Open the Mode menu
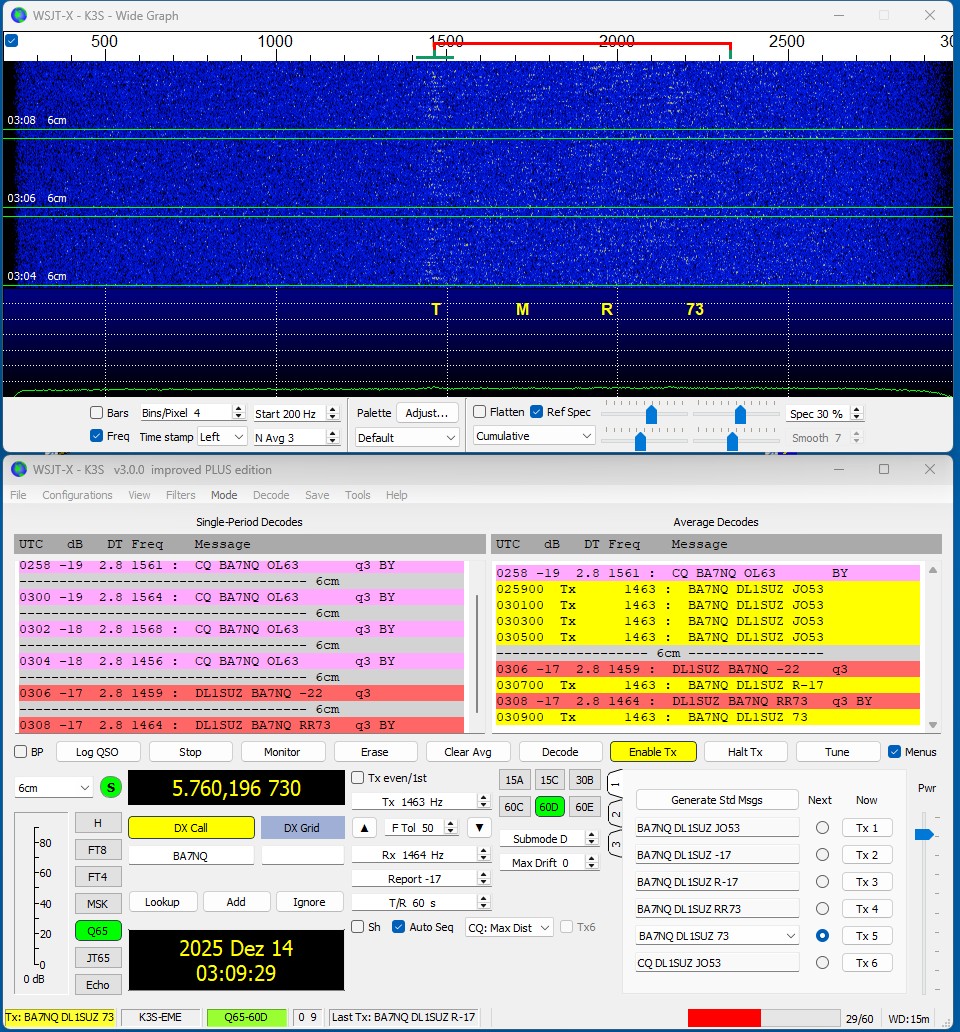Viewport: 960px width, 1032px height. click(x=224, y=494)
